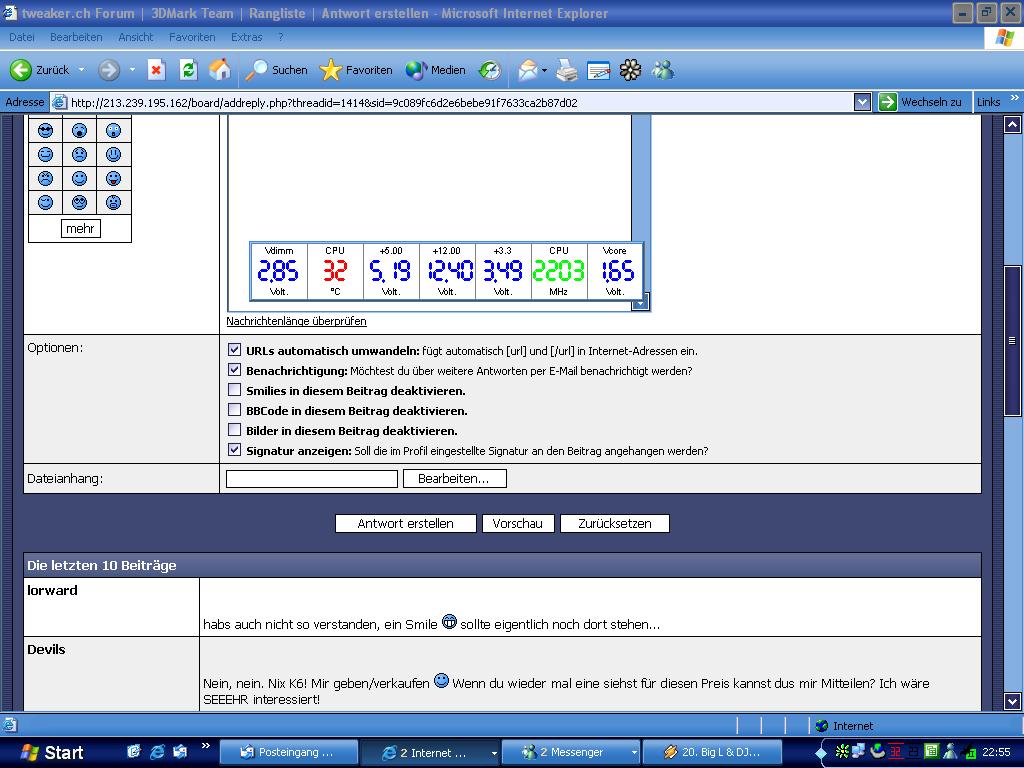1024x768 pixels.
Task: Open Favoriten star in toolbar
Action: tap(356, 70)
